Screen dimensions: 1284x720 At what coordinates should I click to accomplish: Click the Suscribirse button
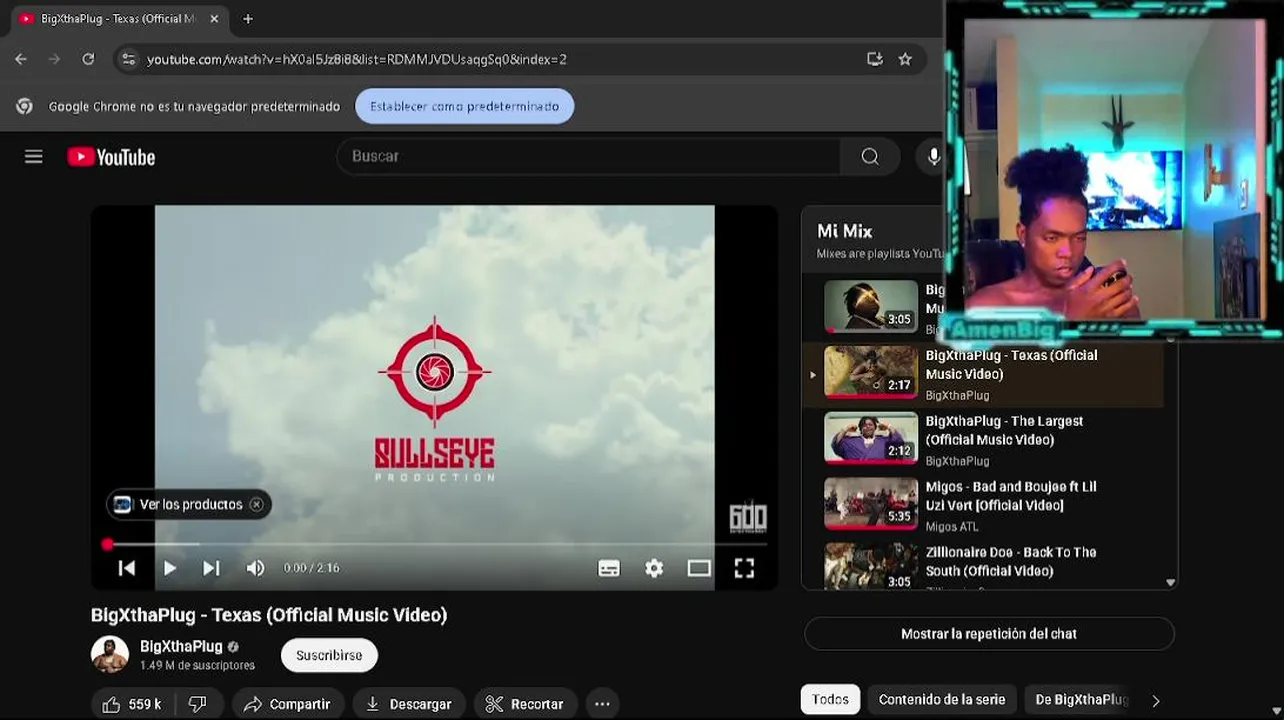tap(329, 655)
